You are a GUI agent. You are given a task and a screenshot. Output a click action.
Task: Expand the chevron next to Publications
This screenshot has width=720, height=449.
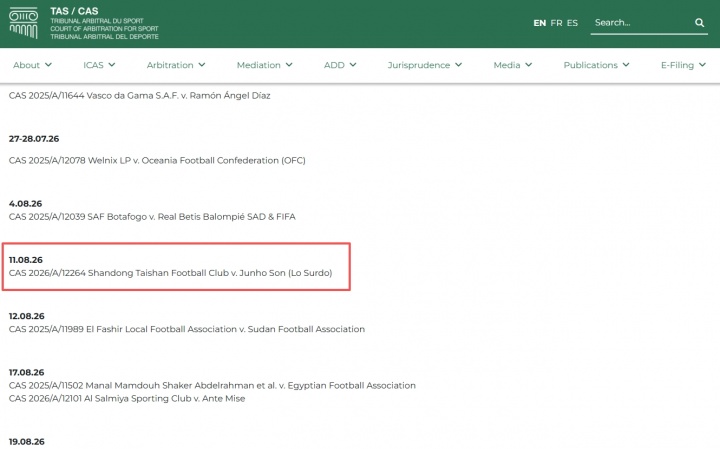click(x=626, y=65)
